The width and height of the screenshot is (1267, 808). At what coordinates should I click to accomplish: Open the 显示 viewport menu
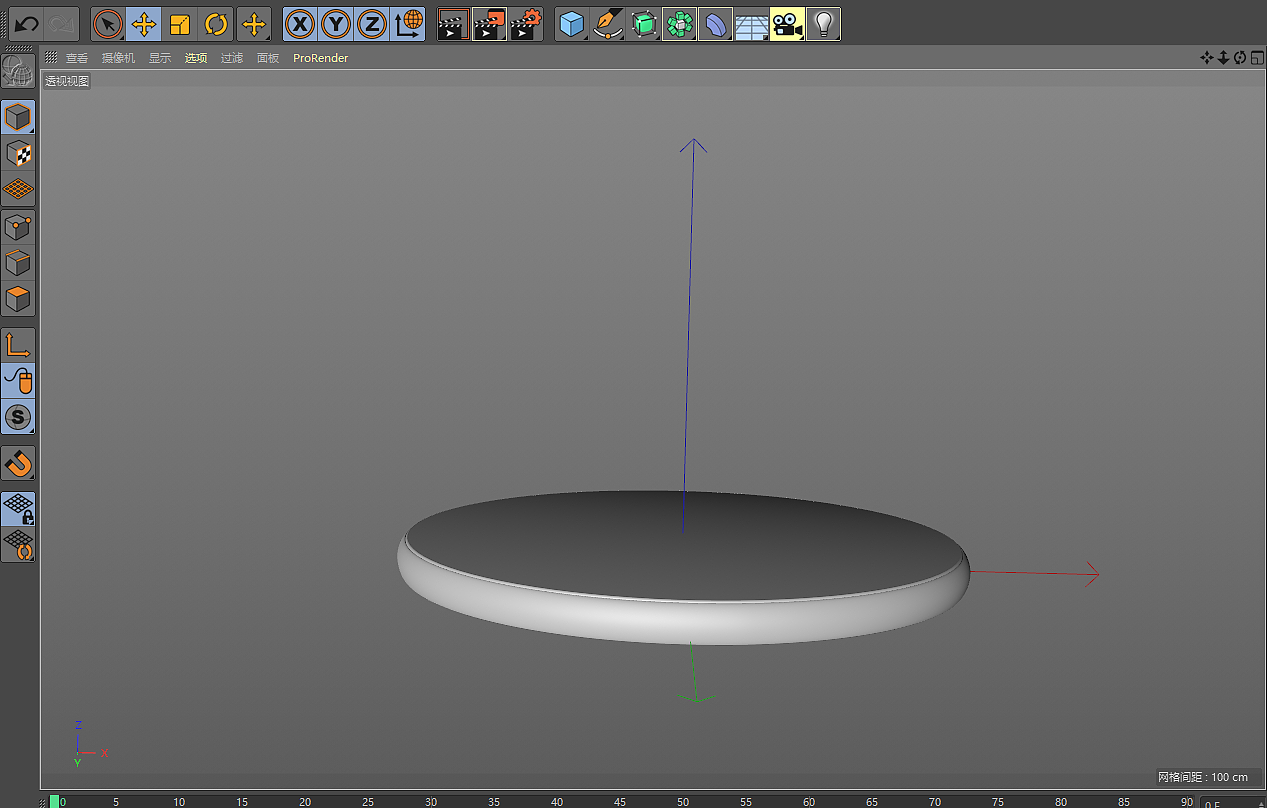coord(160,58)
